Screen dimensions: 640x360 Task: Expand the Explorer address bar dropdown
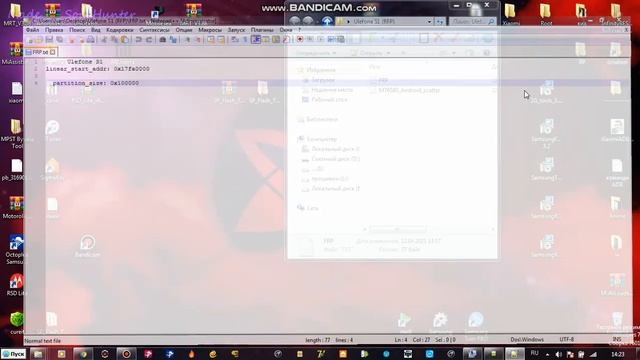click(429, 21)
